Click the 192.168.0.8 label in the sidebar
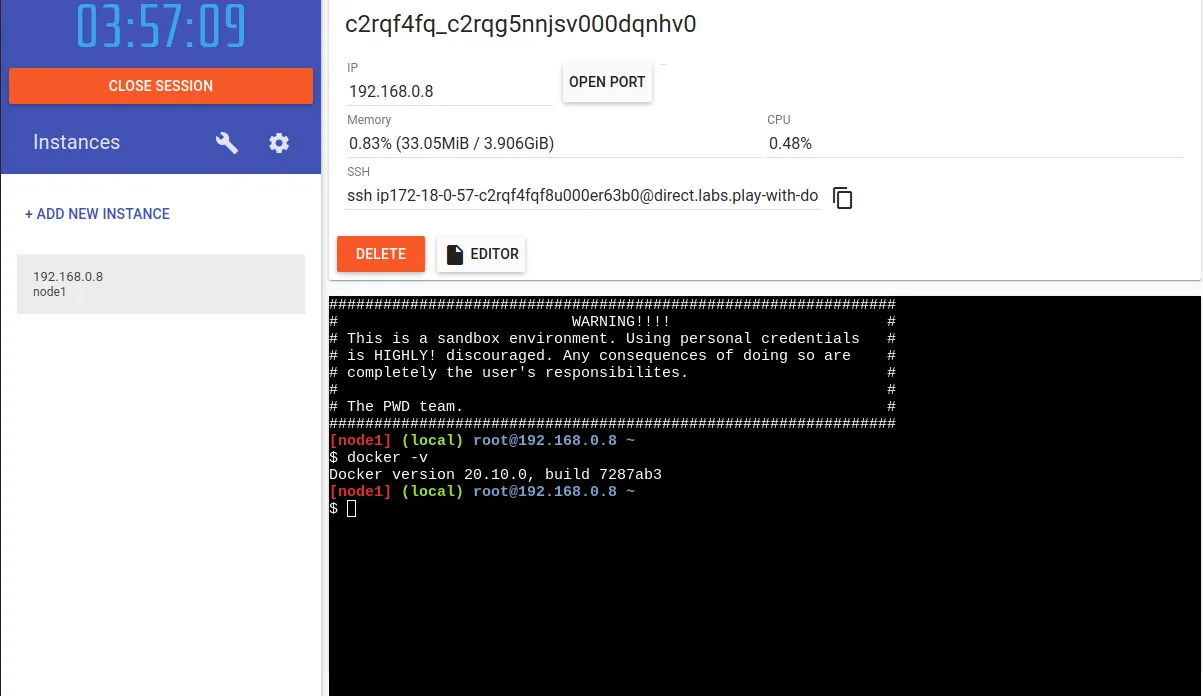Viewport: 1203px width, 696px height. (x=66, y=276)
